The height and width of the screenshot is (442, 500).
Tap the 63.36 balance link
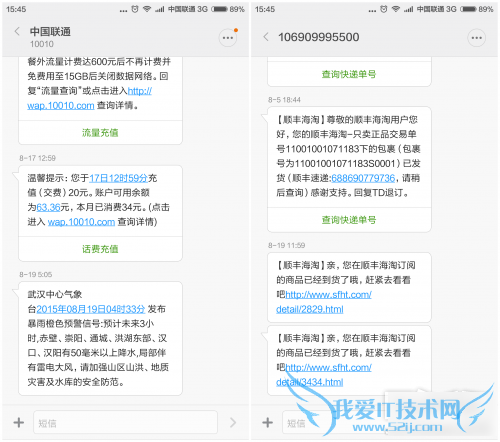pos(48,207)
